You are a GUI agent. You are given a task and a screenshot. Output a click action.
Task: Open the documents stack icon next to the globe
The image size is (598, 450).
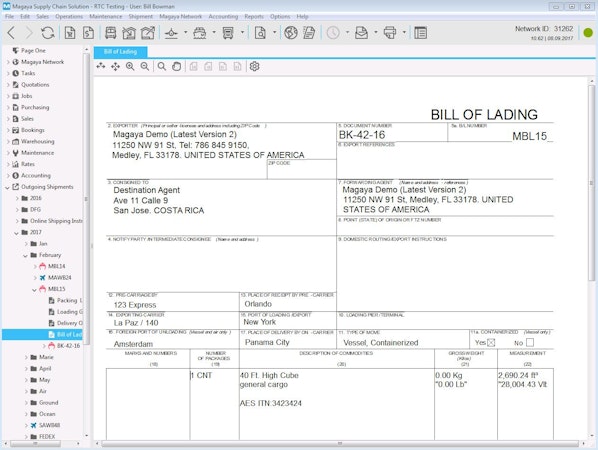click(x=309, y=33)
